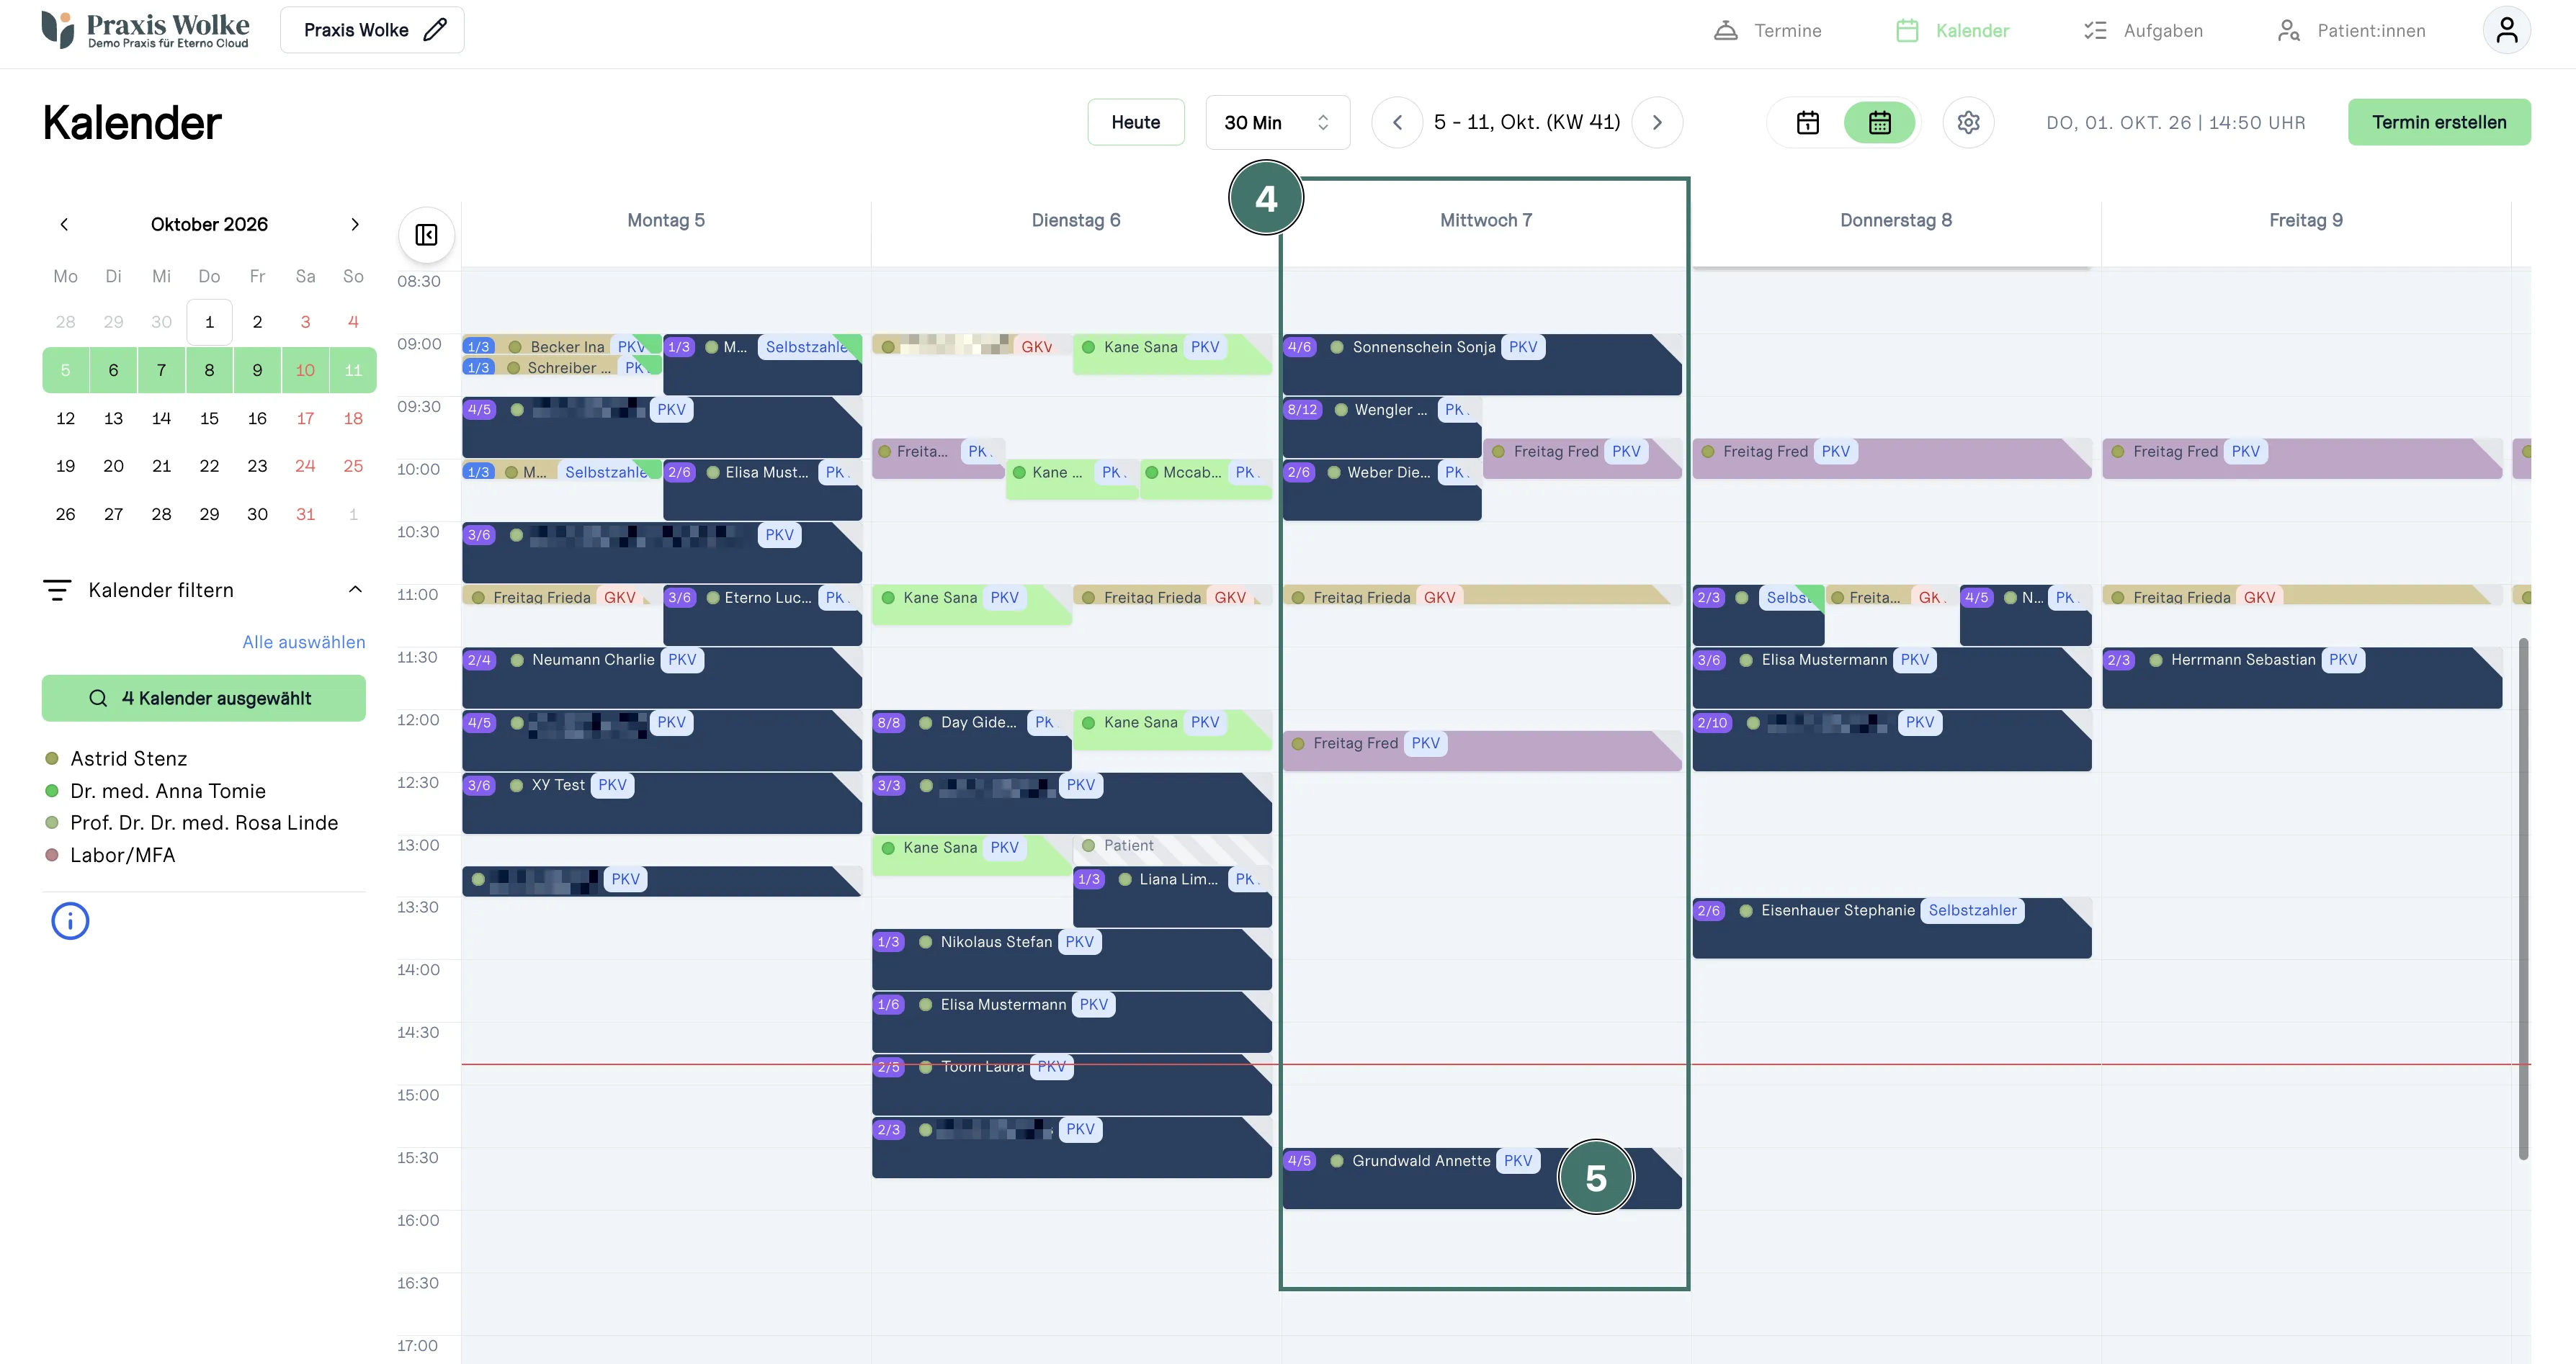This screenshot has width=2576, height=1364.
Task: Click the Montag 5 column header
Action: (x=665, y=220)
